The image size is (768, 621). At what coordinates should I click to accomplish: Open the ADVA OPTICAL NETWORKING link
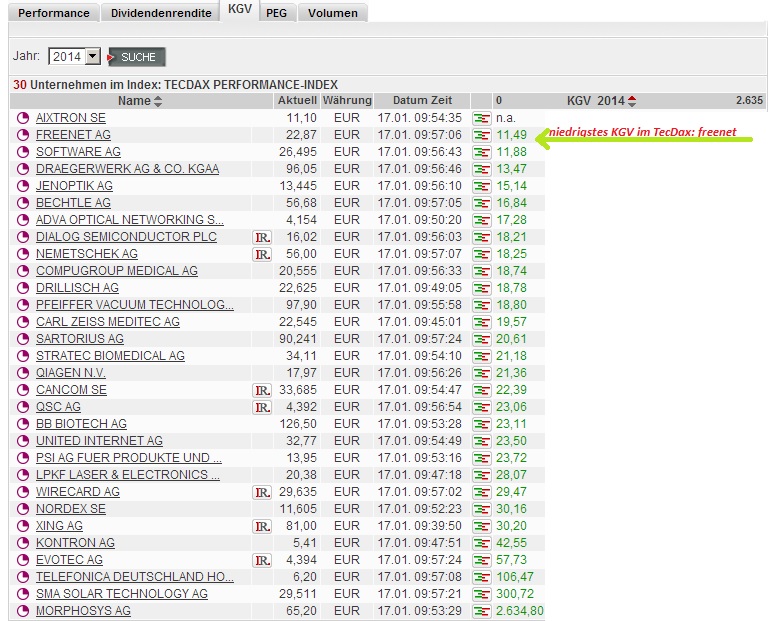(x=130, y=220)
